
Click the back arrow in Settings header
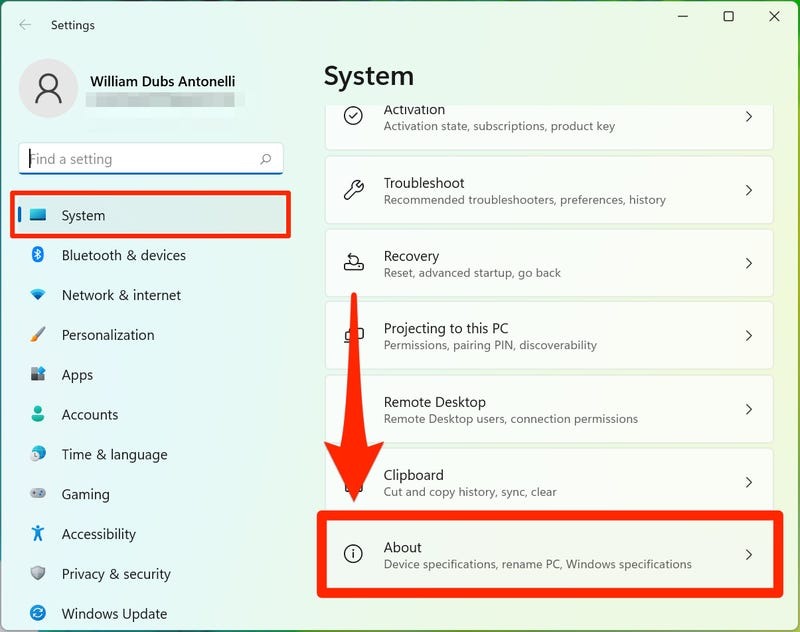pyautogui.click(x=24, y=25)
